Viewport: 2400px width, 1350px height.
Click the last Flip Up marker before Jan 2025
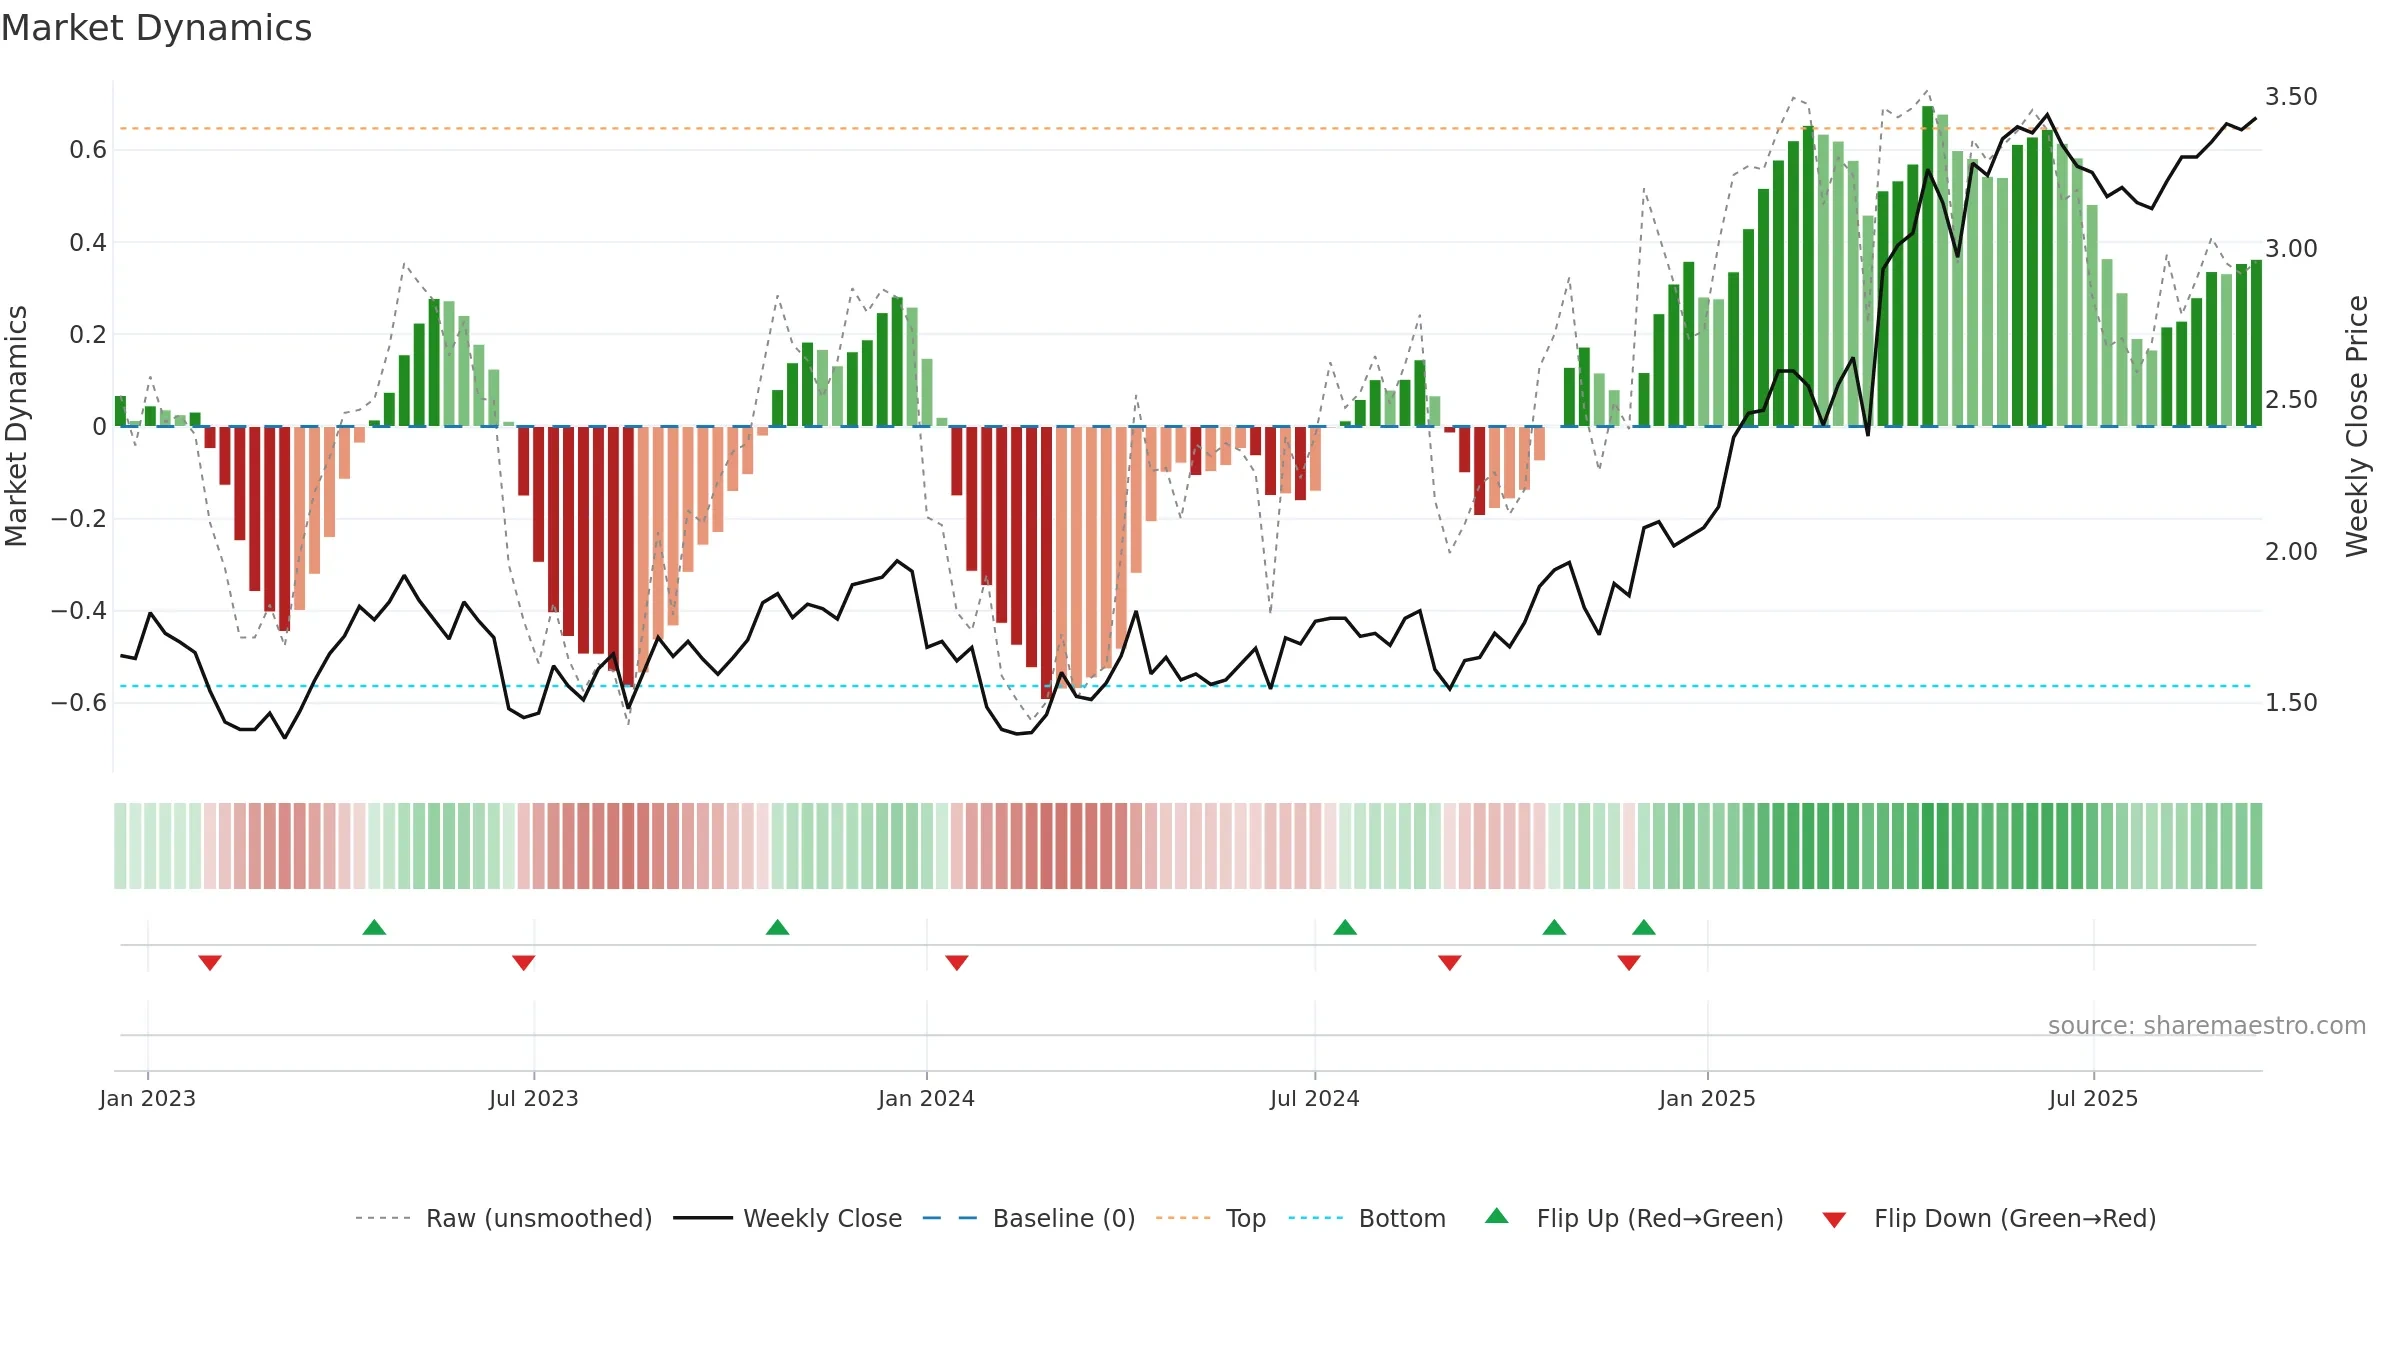click(1644, 927)
